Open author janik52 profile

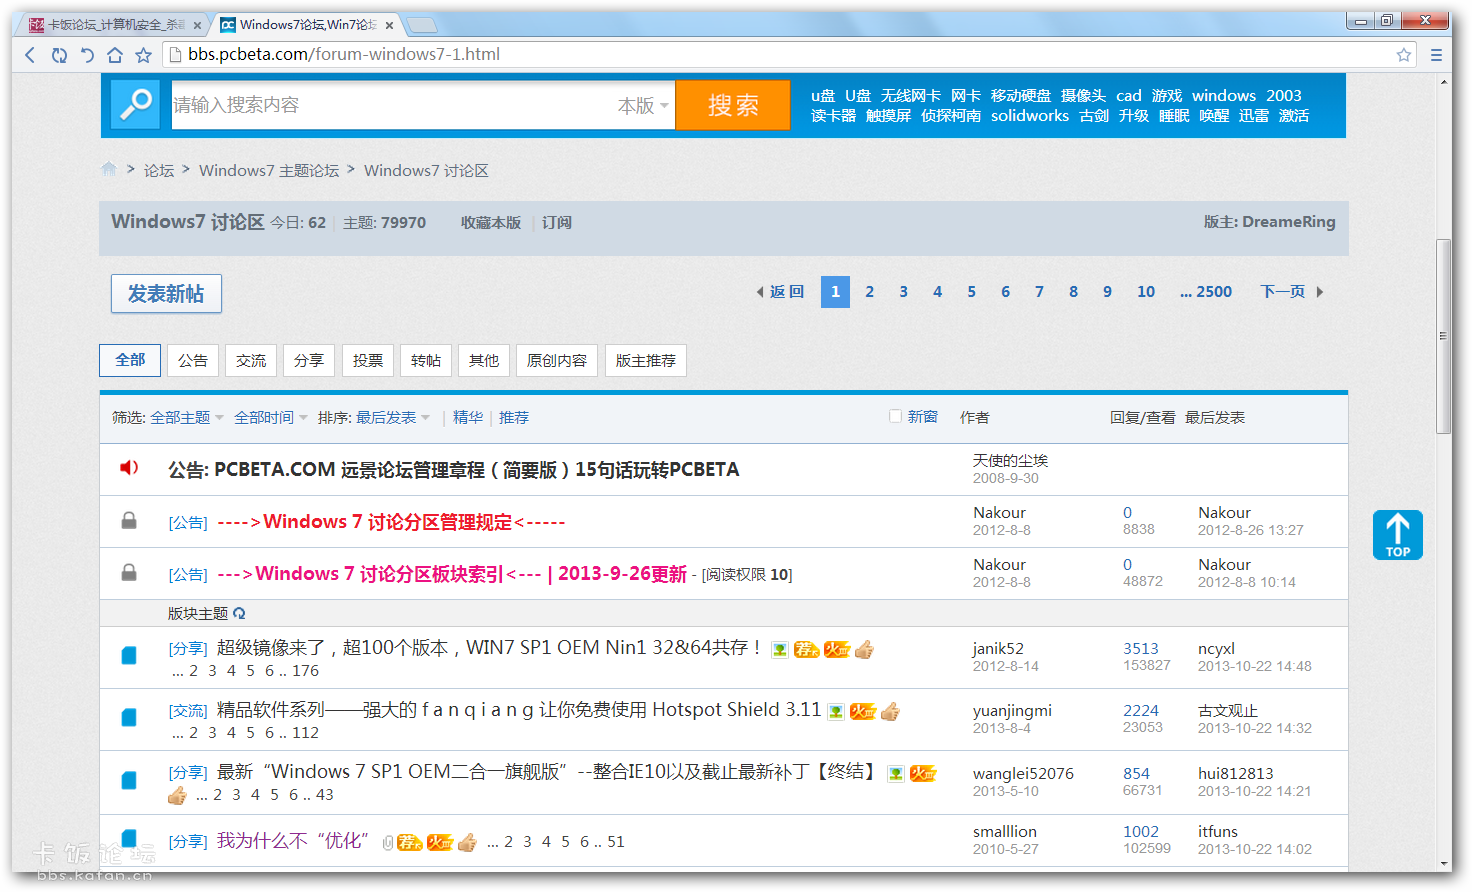[998, 649]
